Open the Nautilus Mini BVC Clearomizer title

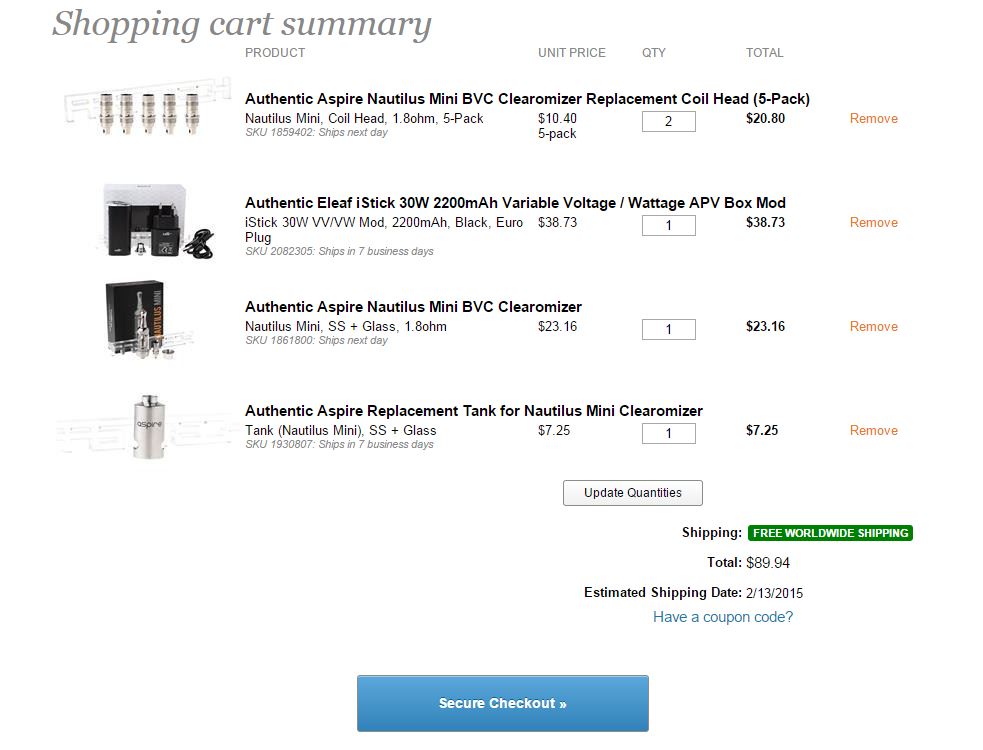click(x=413, y=307)
